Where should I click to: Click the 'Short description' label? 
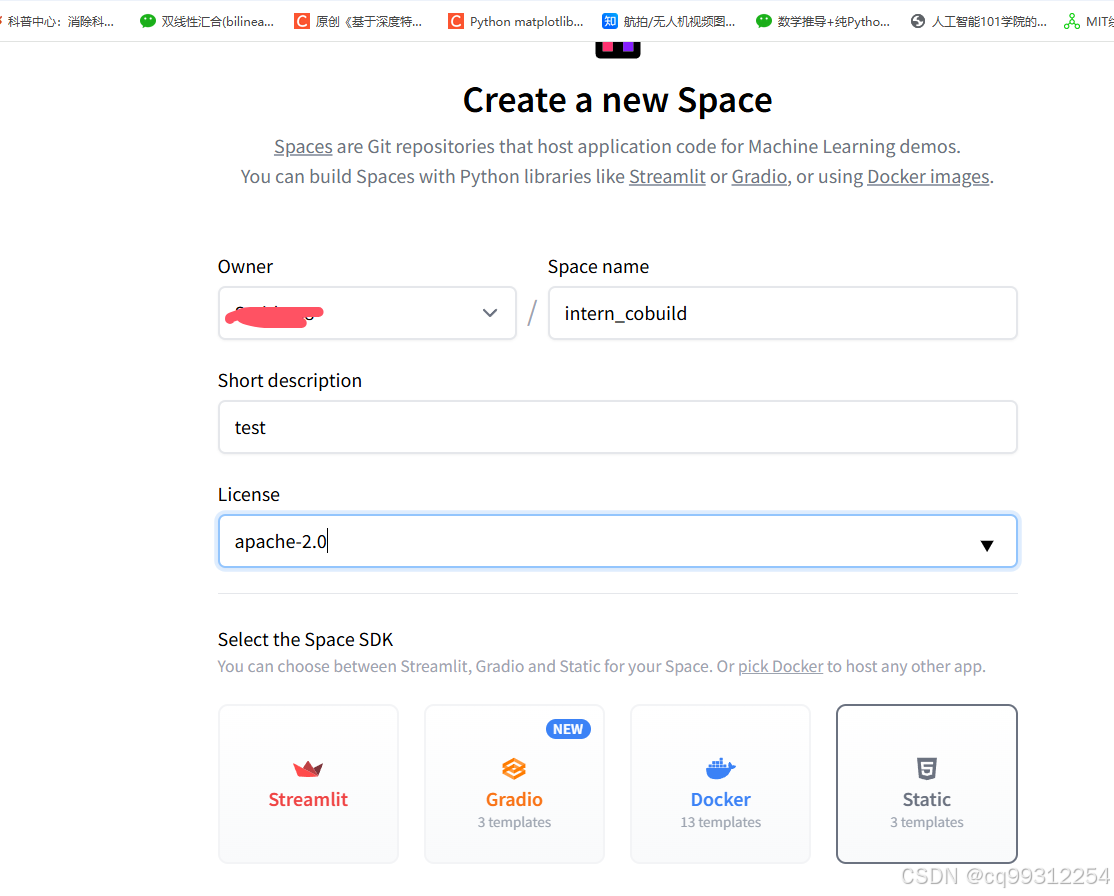coord(290,381)
